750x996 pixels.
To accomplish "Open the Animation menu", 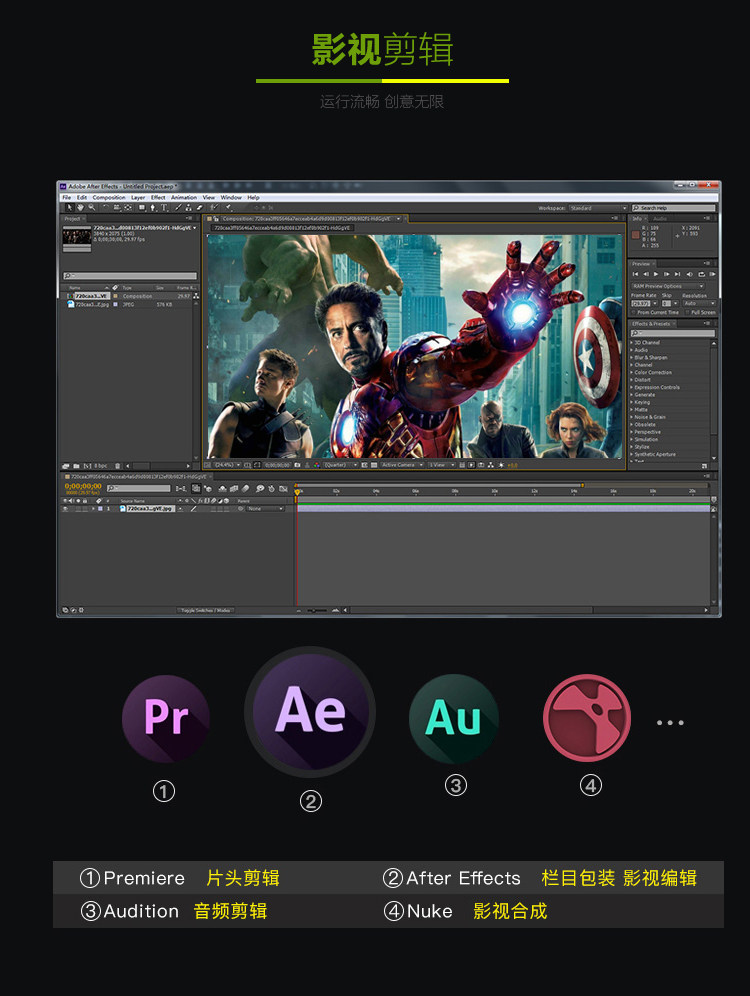I will click(x=184, y=198).
